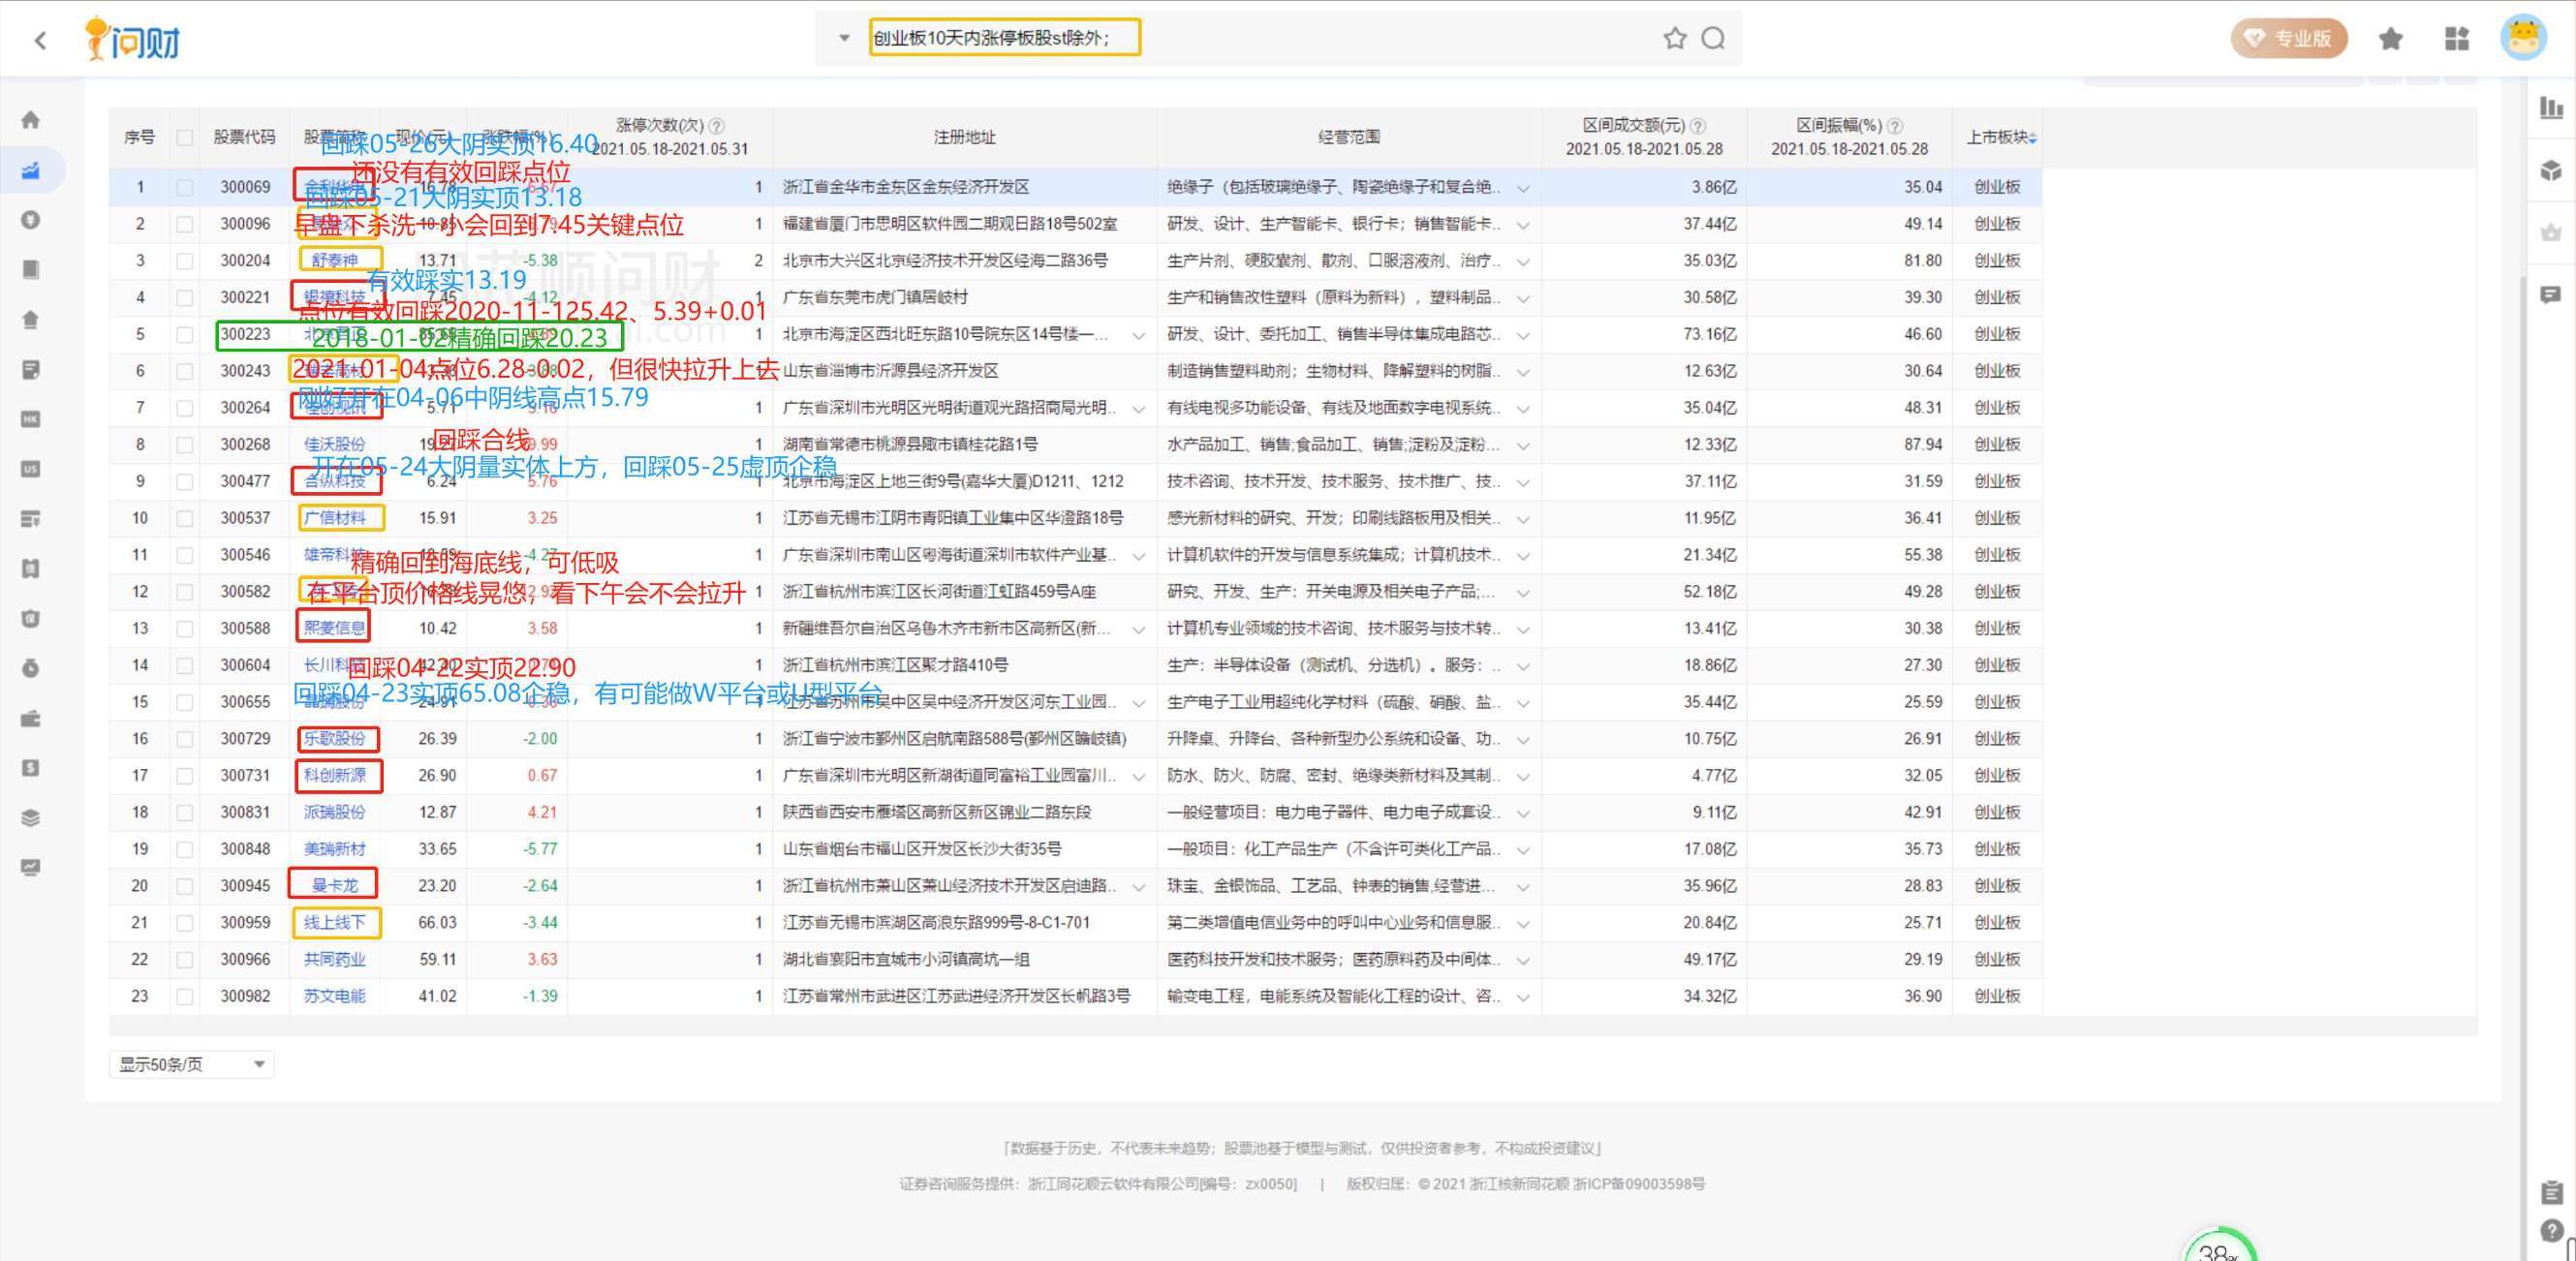Open the HK market icon in sidebar
The height and width of the screenshot is (1261, 2576).
tap(31, 419)
